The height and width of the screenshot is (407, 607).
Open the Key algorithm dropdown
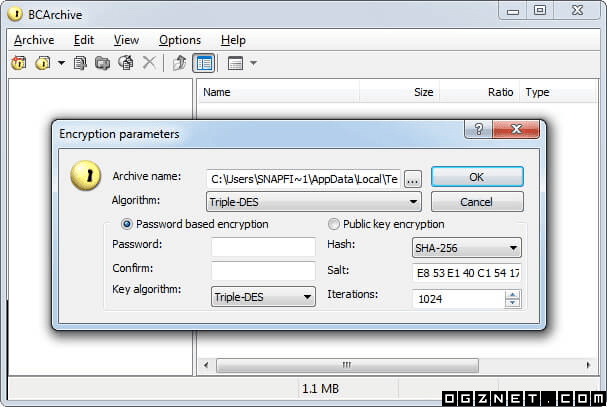point(263,296)
